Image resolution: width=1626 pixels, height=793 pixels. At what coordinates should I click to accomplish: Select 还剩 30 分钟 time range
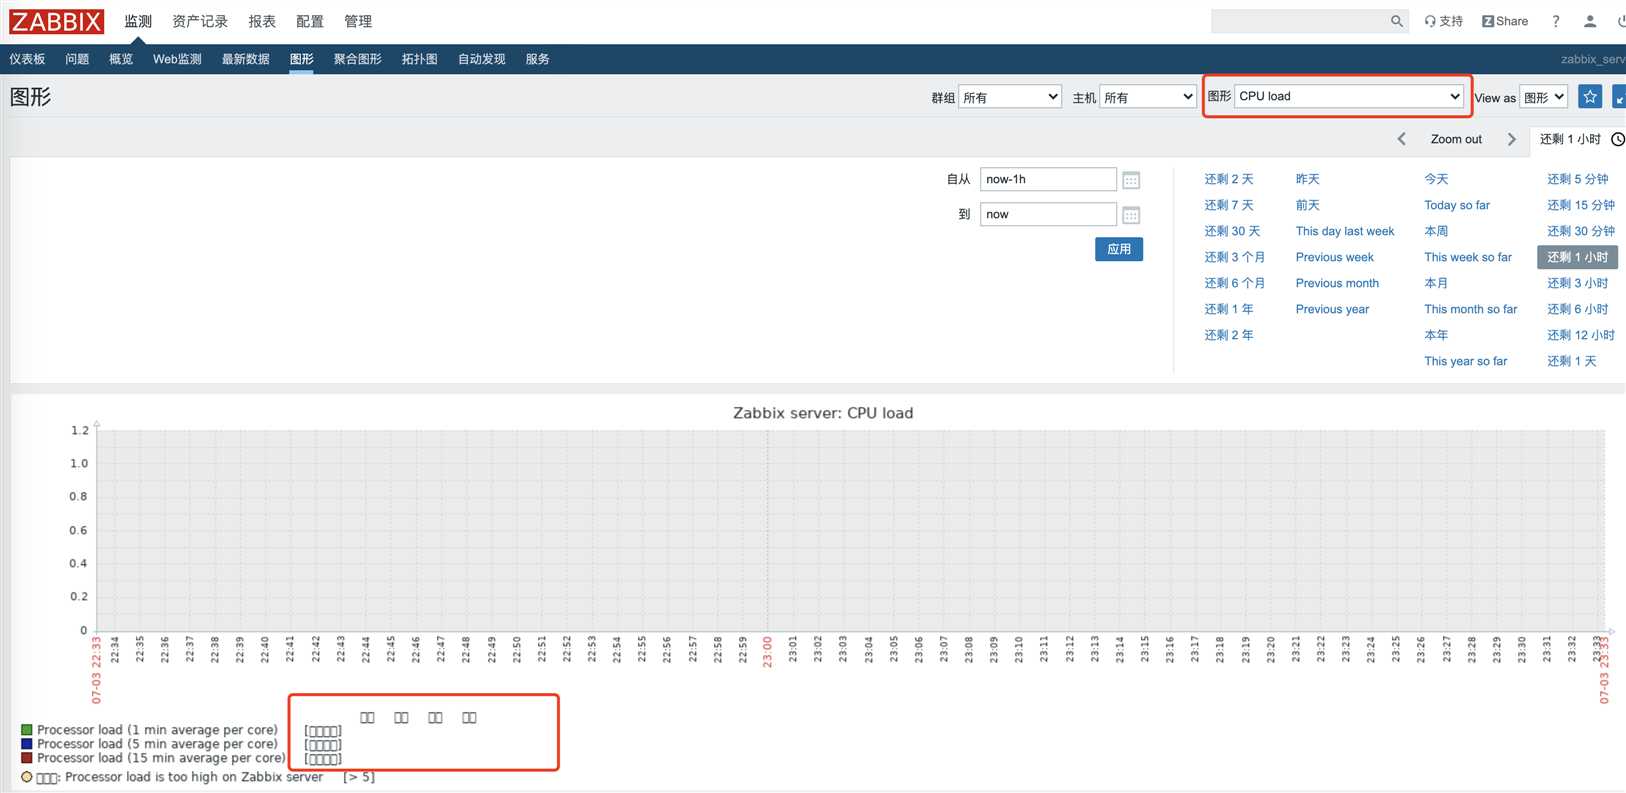pos(1581,231)
